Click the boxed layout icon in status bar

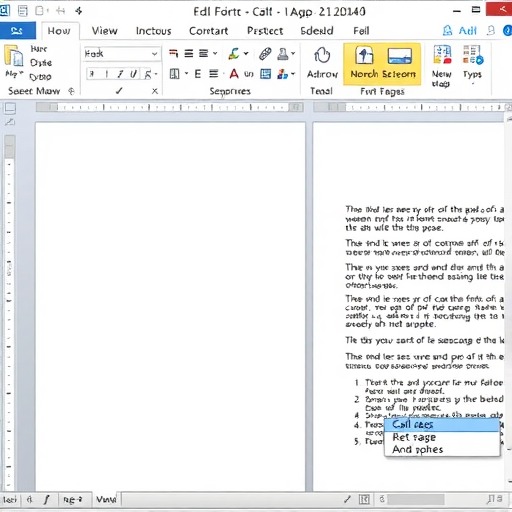pos(364,499)
